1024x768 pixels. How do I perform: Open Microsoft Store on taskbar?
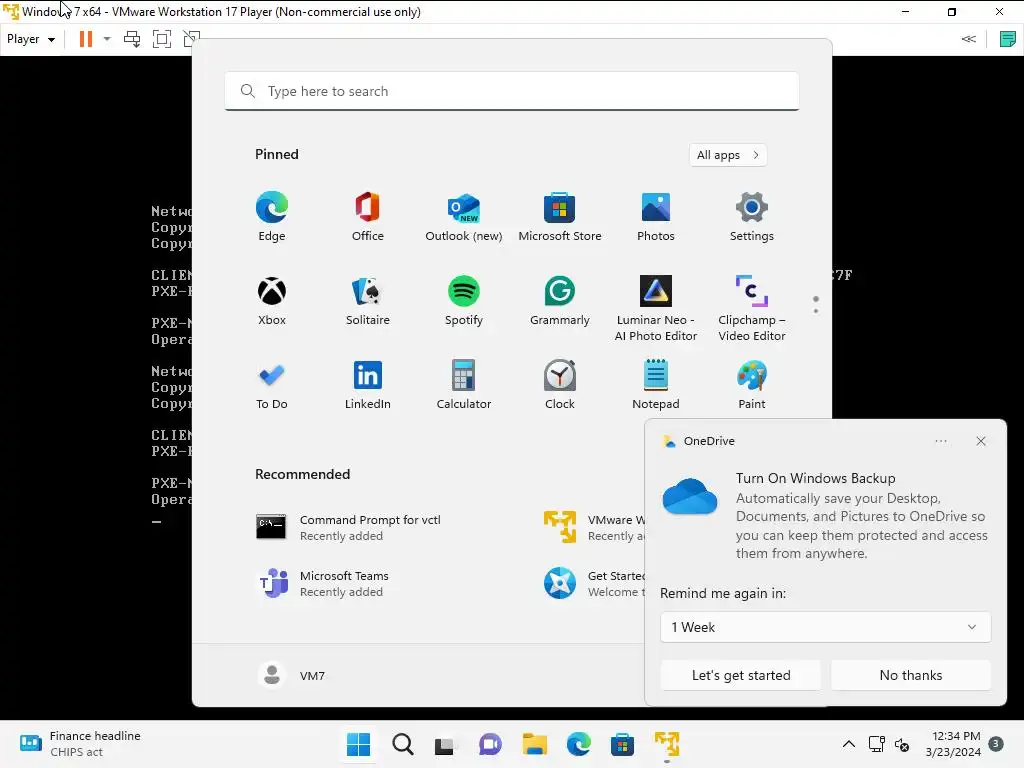622,744
